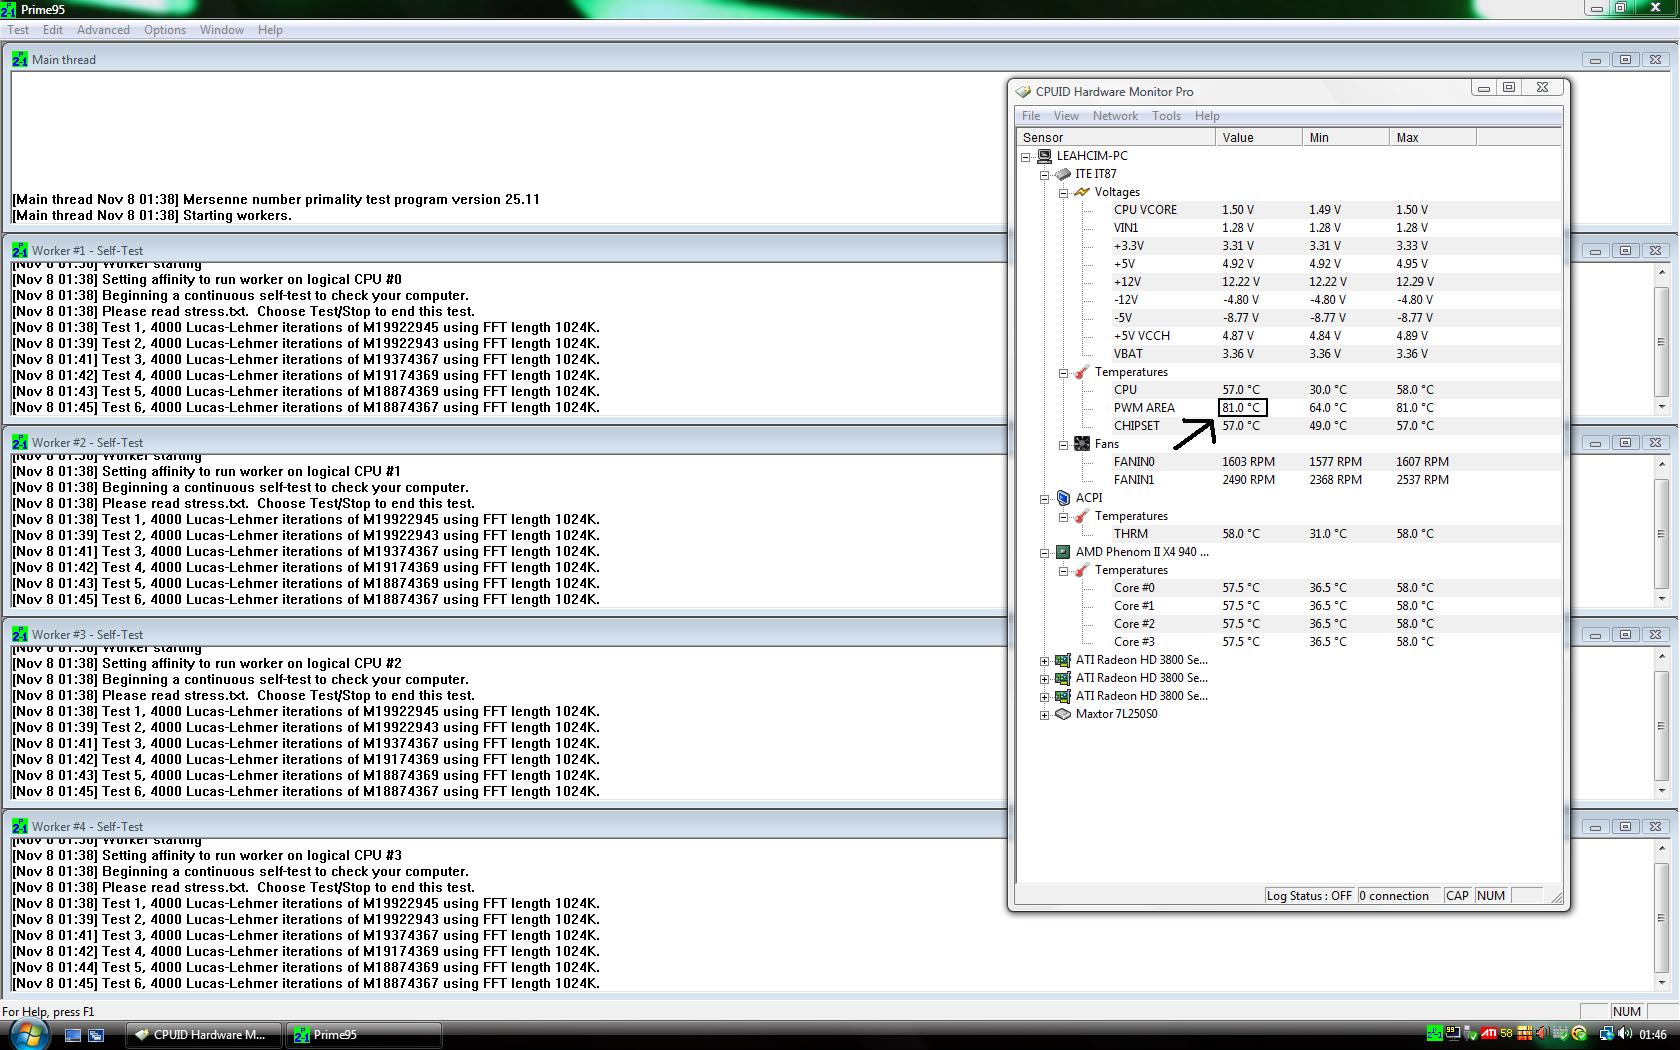This screenshot has height=1050, width=1680.
Task: Click the Fans node fan icon
Action: (x=1082, y=444)
